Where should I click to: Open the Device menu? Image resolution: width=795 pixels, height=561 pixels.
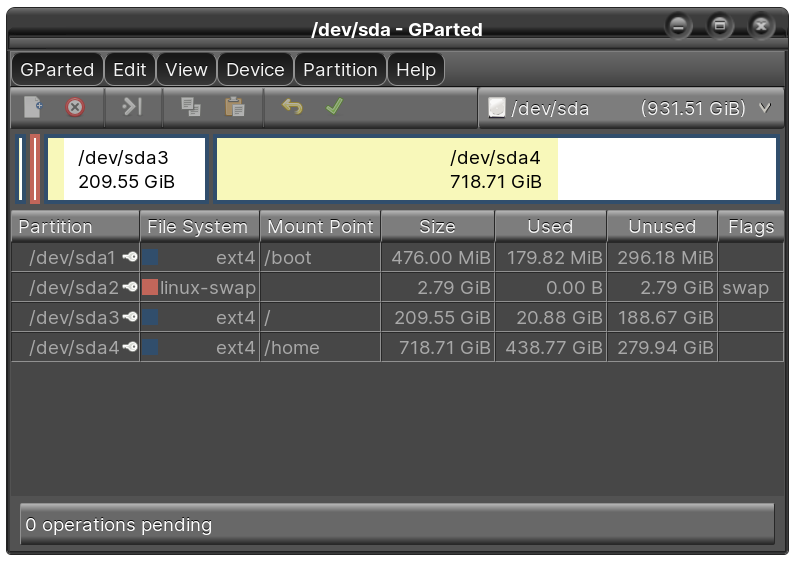(x=255, y=70)
